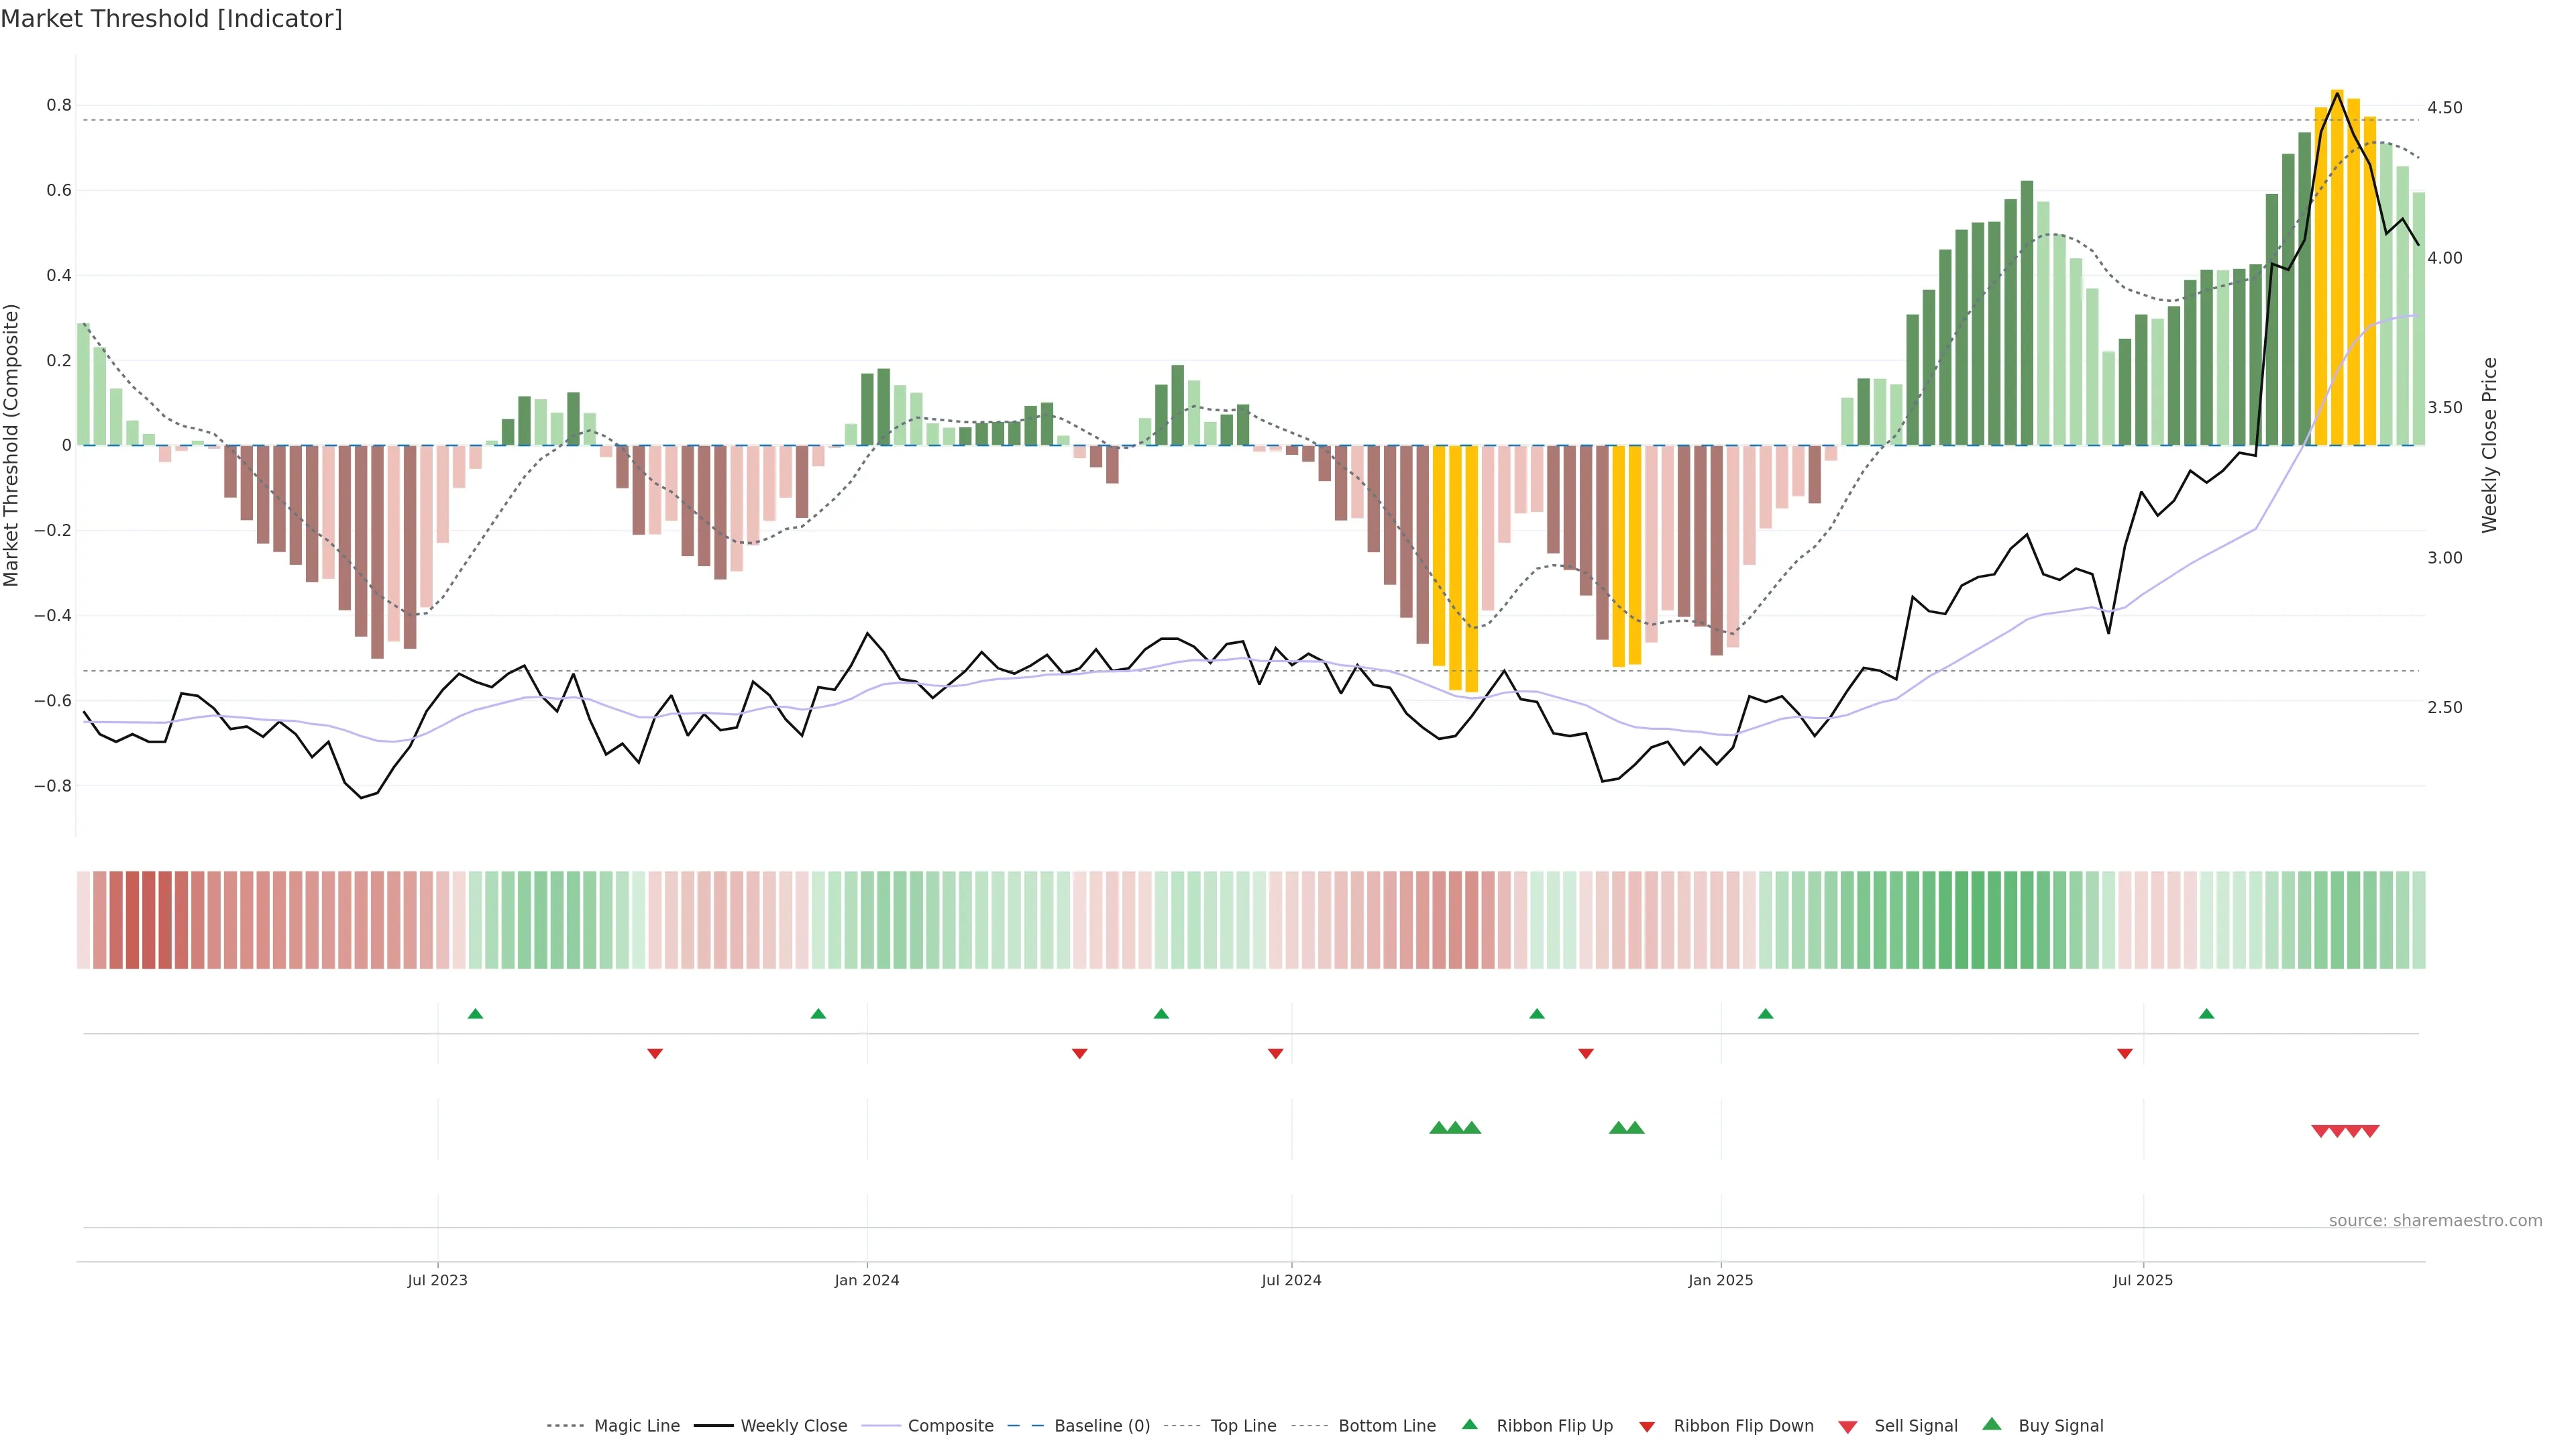This screenshot has width=2576, height=1449.
Task: Click the Sell Signal legend triangle icon
Action: pyautogui.click(x=1848, y=1426)
